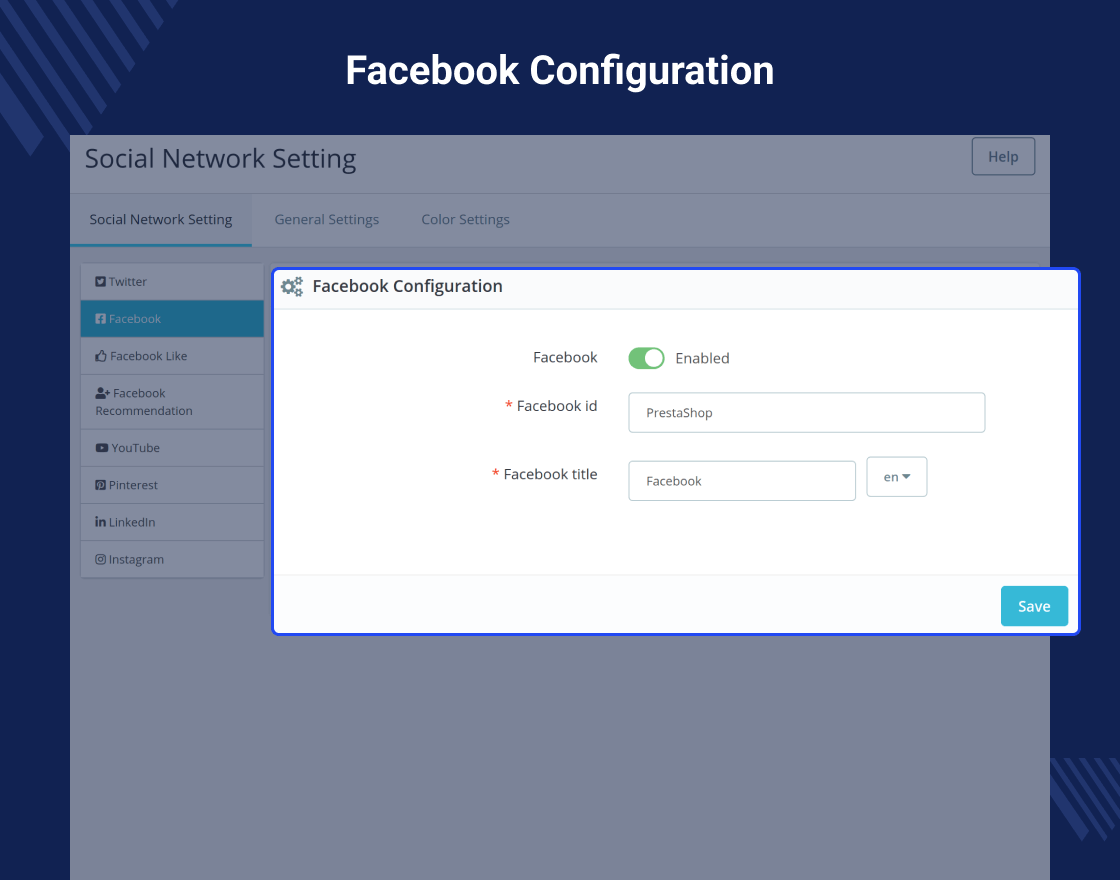The height and width of the screenshot is (880, 1120).
Task: Click the Twitter icon in sidebar
Action: (x=101, y=281)
